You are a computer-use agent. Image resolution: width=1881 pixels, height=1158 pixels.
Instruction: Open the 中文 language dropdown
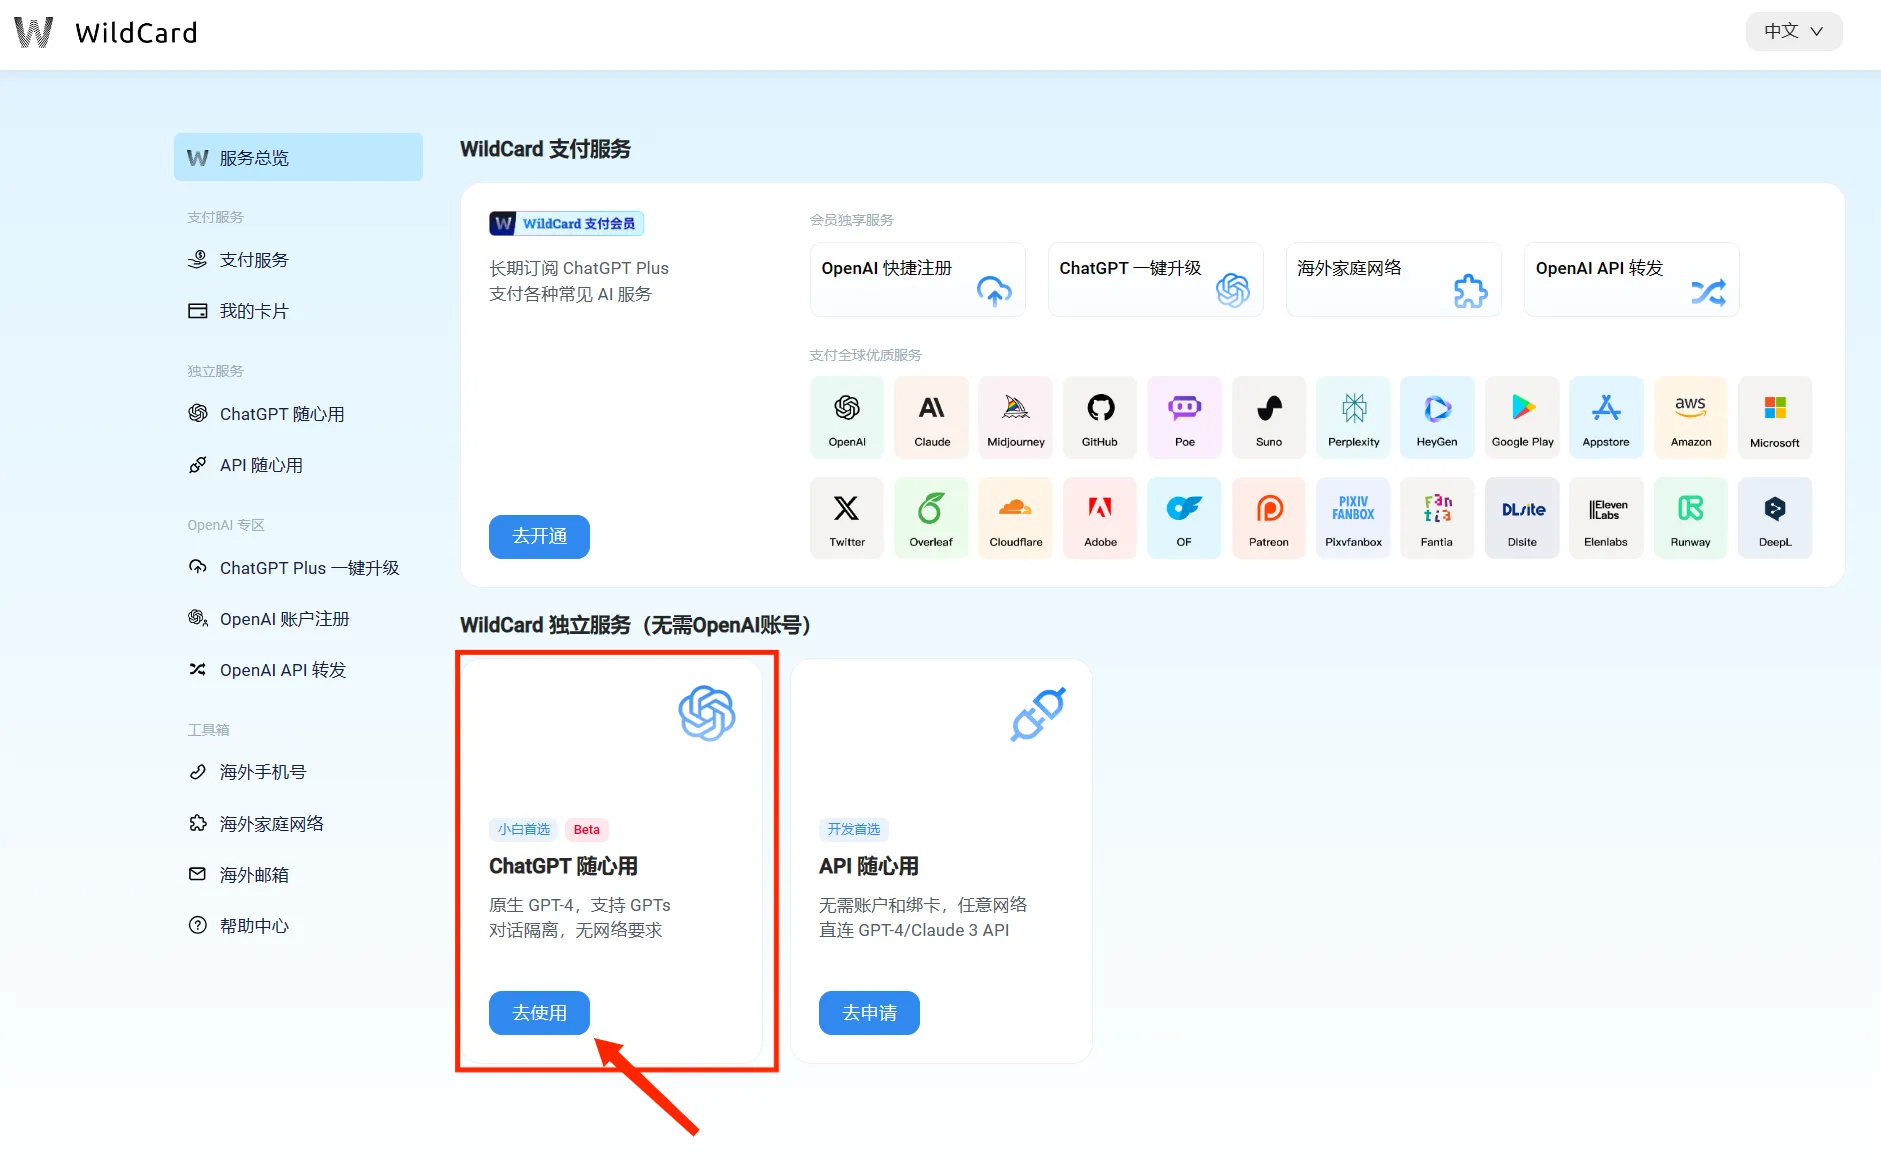click(x=1794, y=31)
